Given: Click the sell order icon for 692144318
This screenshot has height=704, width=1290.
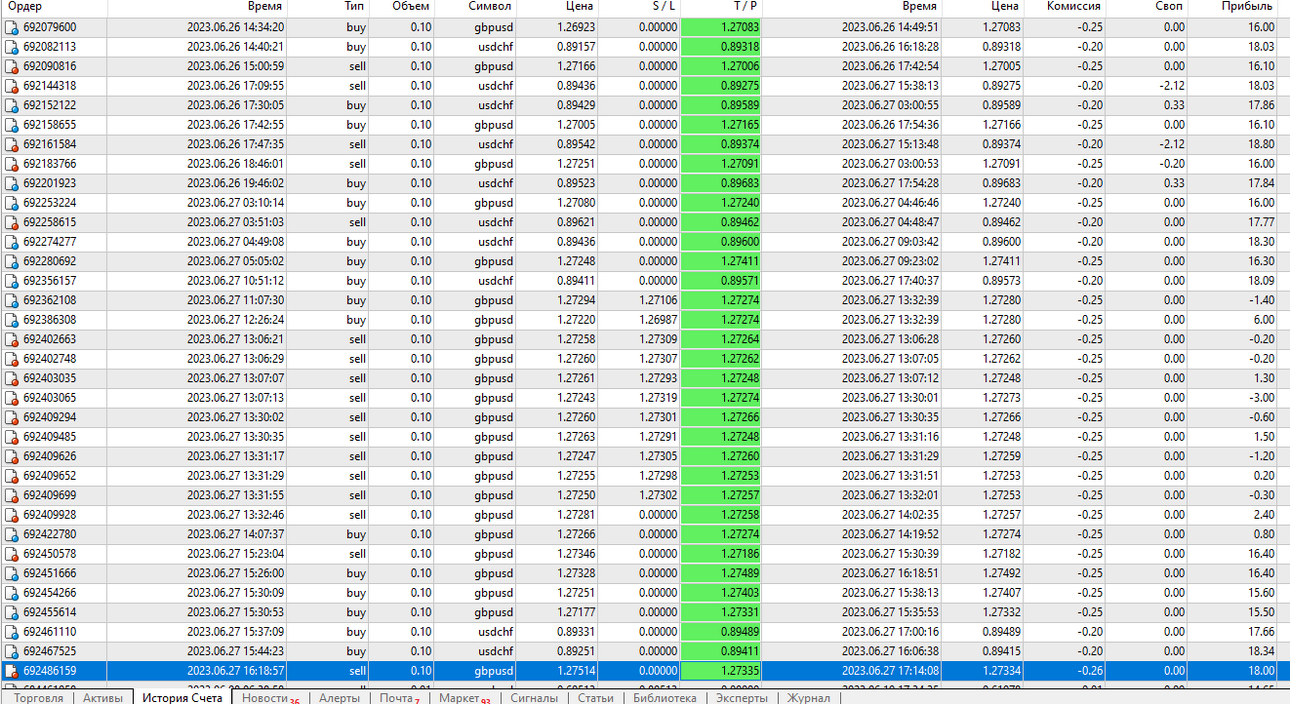Looking at the screenshot, I should 12,86.
